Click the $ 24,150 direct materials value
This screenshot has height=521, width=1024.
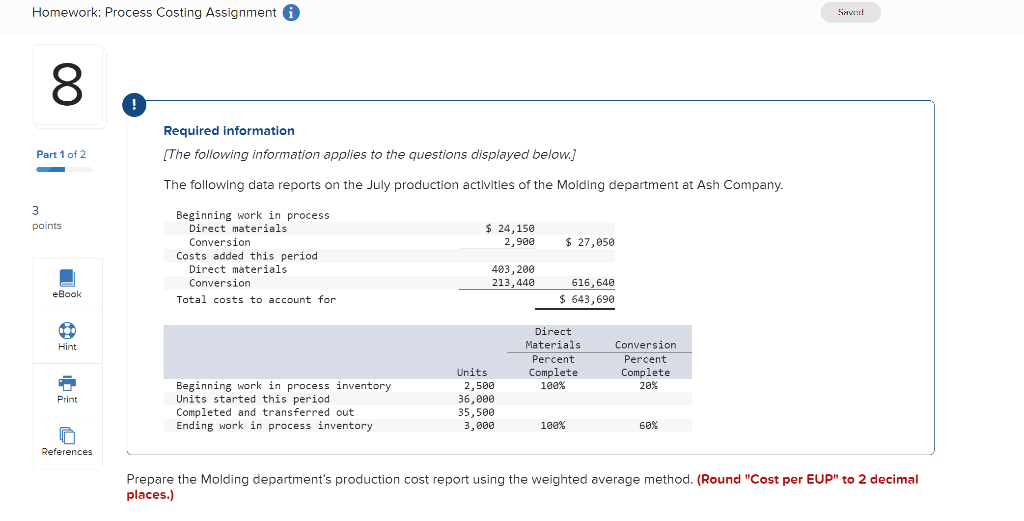point(510,229)
